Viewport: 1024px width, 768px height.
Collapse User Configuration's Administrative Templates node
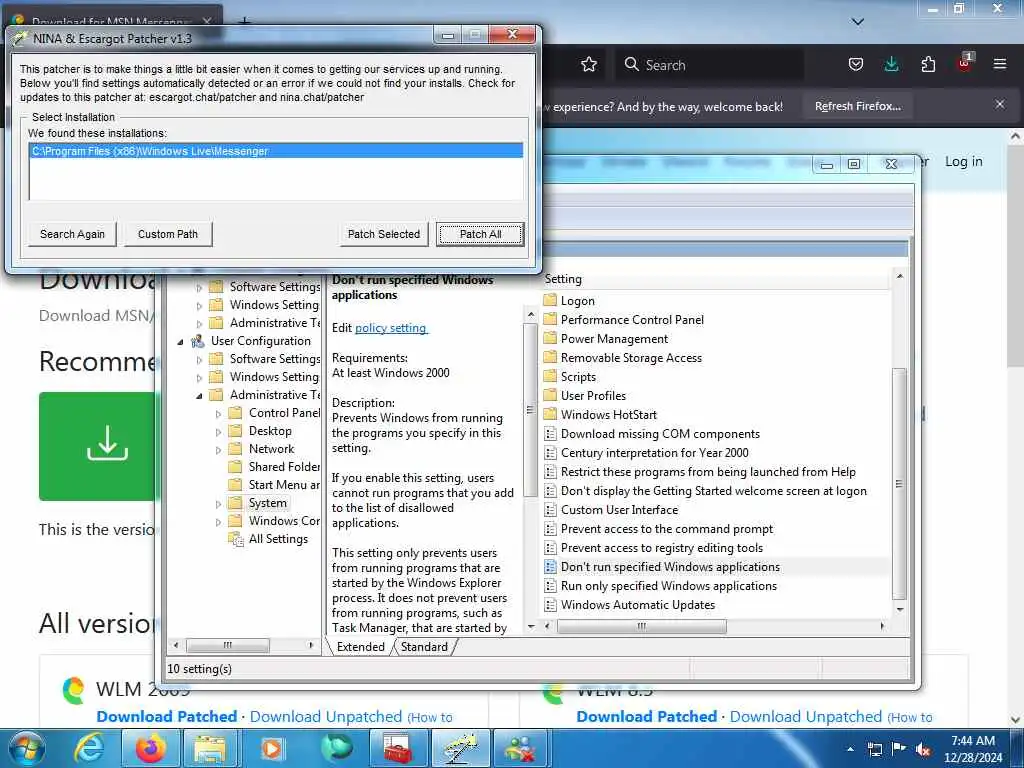pyautogui.click(x=199, y=395)
